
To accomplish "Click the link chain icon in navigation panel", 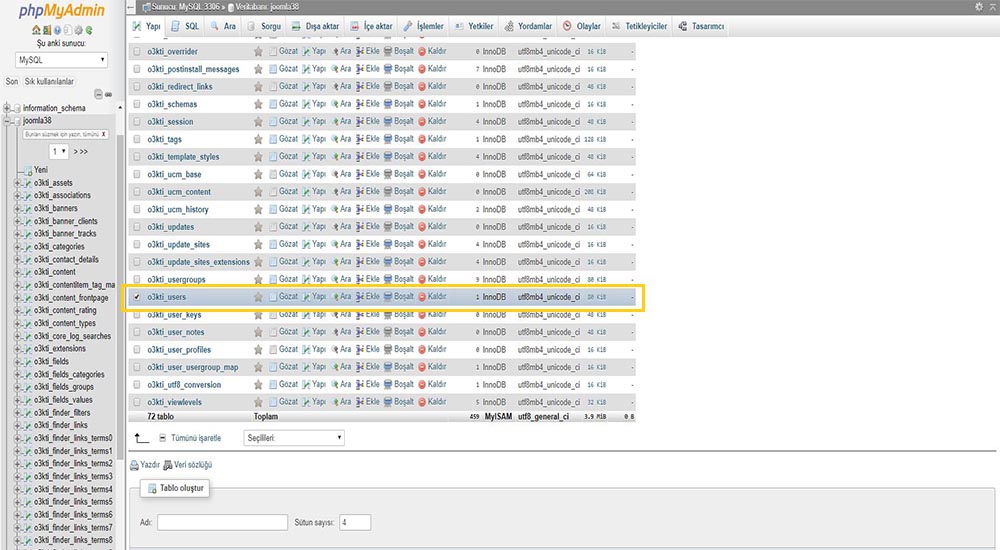I will pos(108,95).
